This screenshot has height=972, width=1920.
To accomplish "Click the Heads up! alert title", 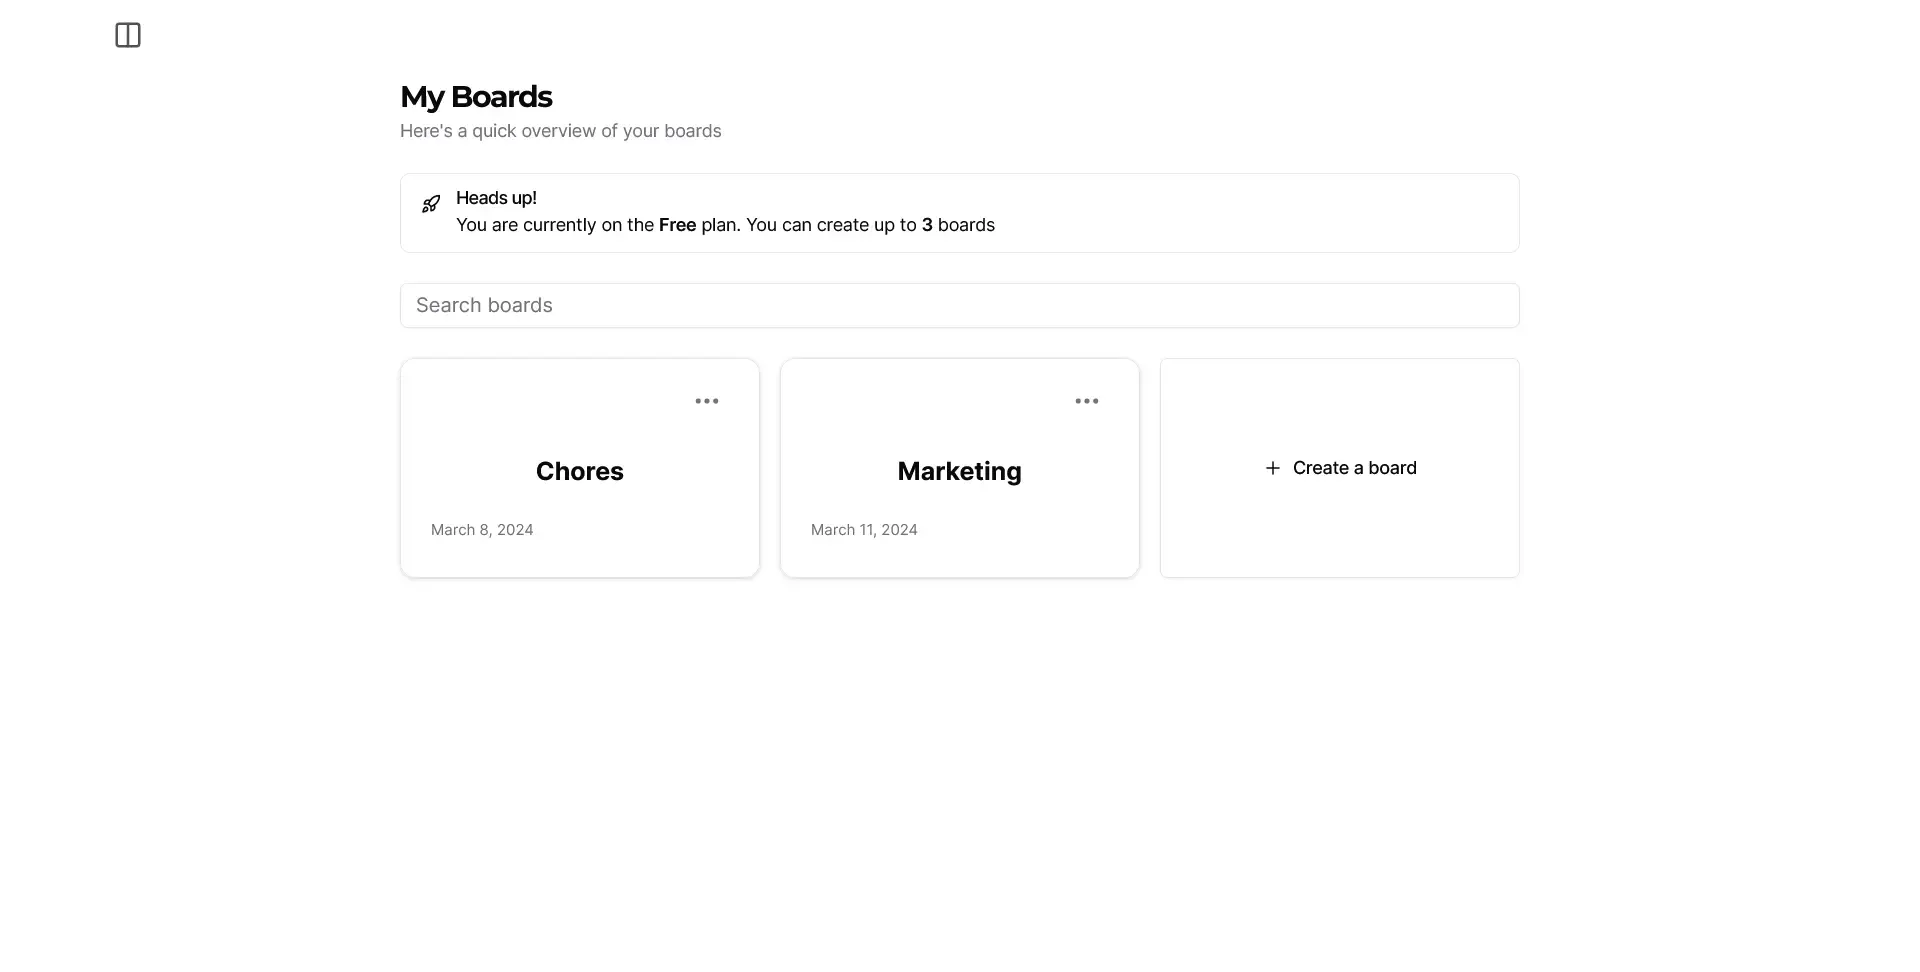I will (x=496, y=198).
